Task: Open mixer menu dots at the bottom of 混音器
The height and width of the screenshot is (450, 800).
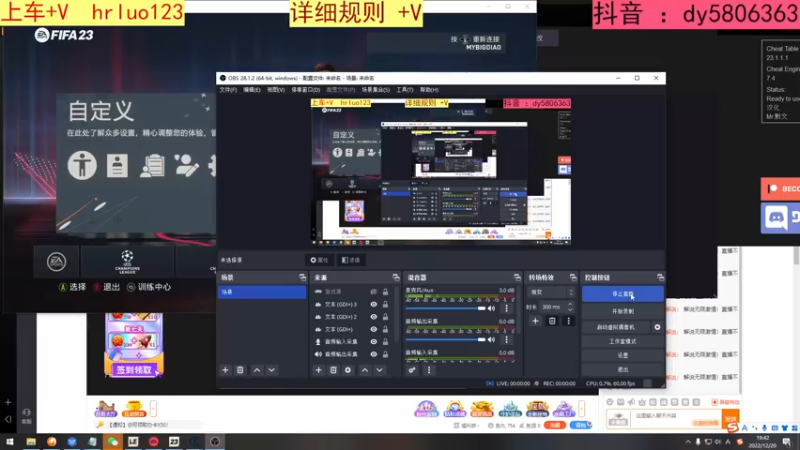Action: click(x=429, y=370)
